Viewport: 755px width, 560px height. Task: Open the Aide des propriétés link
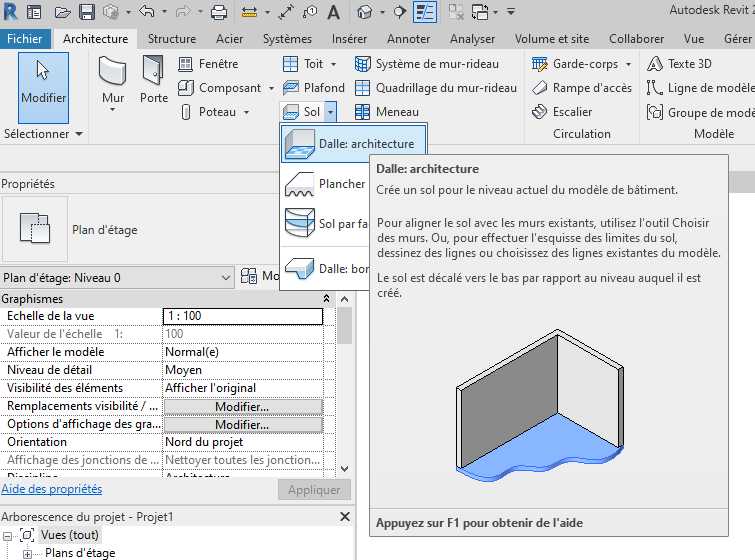[52, 489]
